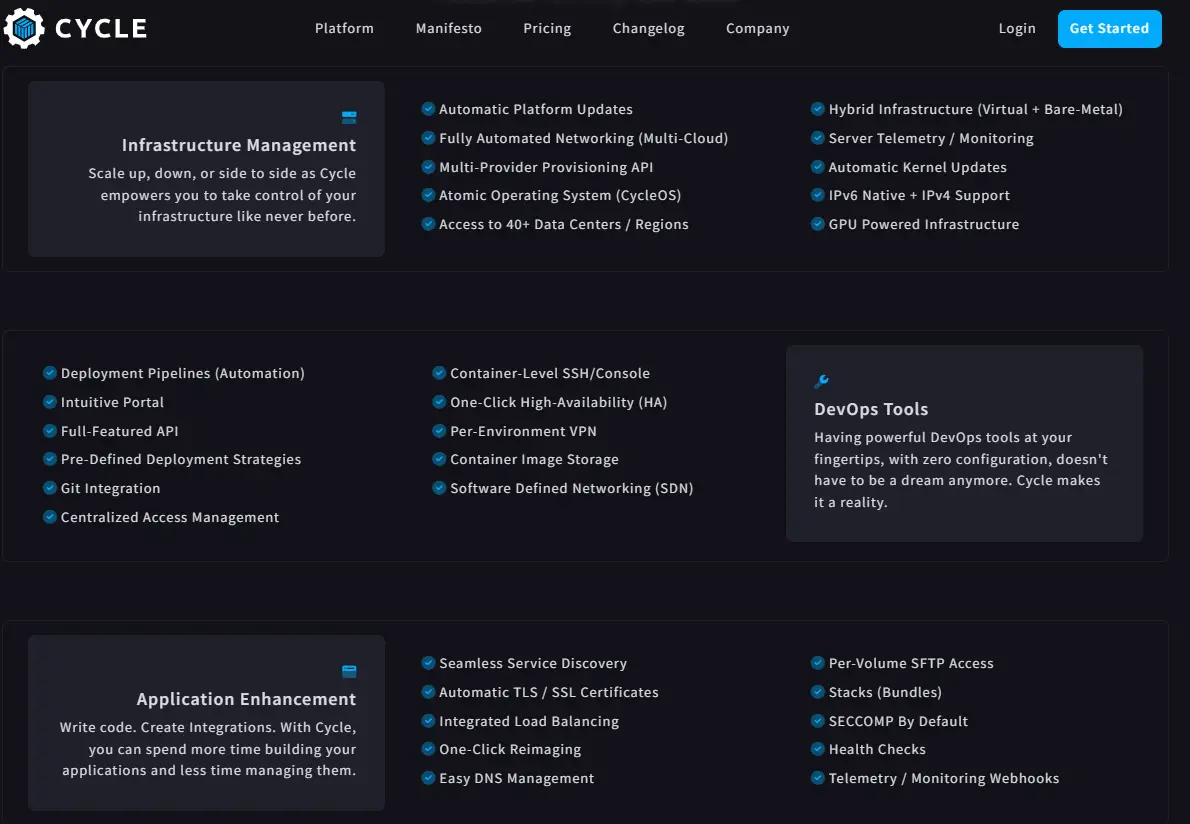The height and width of the screenshot is (824, 1190).
Task: Click the window icon above Application Enhancement
Action: (349, 671)
